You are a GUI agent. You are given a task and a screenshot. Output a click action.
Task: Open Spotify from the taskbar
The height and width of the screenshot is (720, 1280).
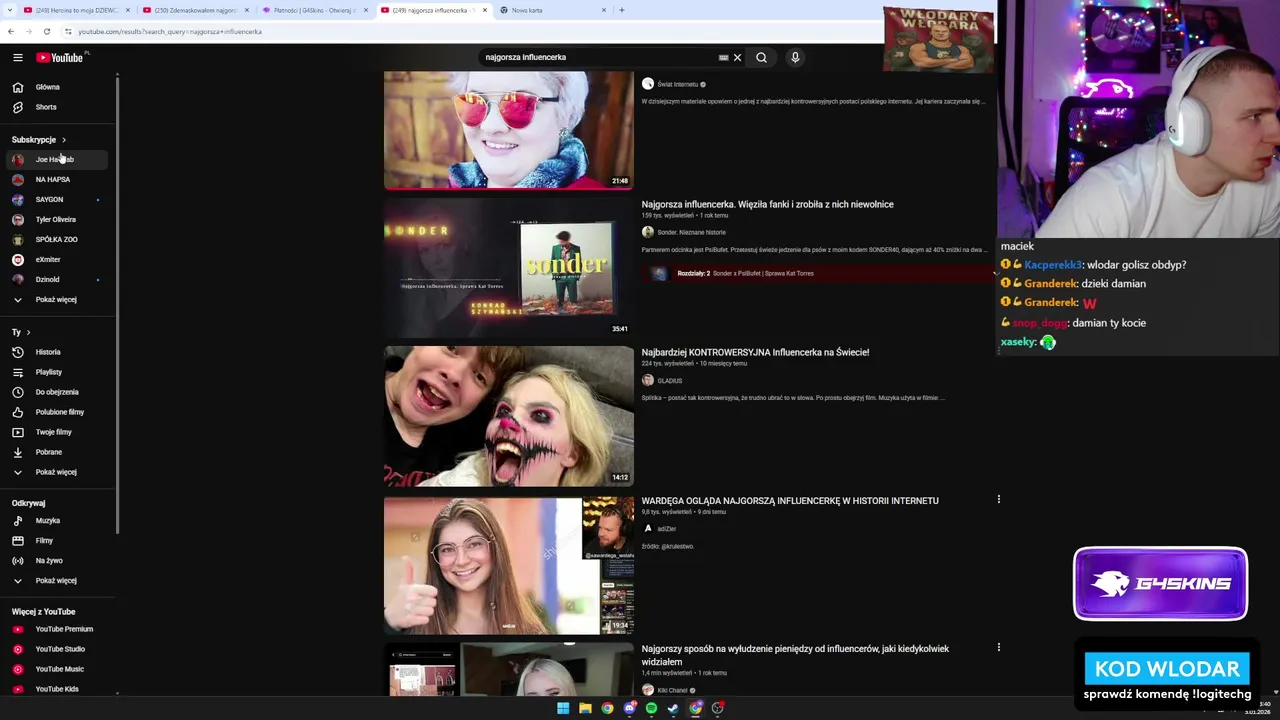[651, 708]
